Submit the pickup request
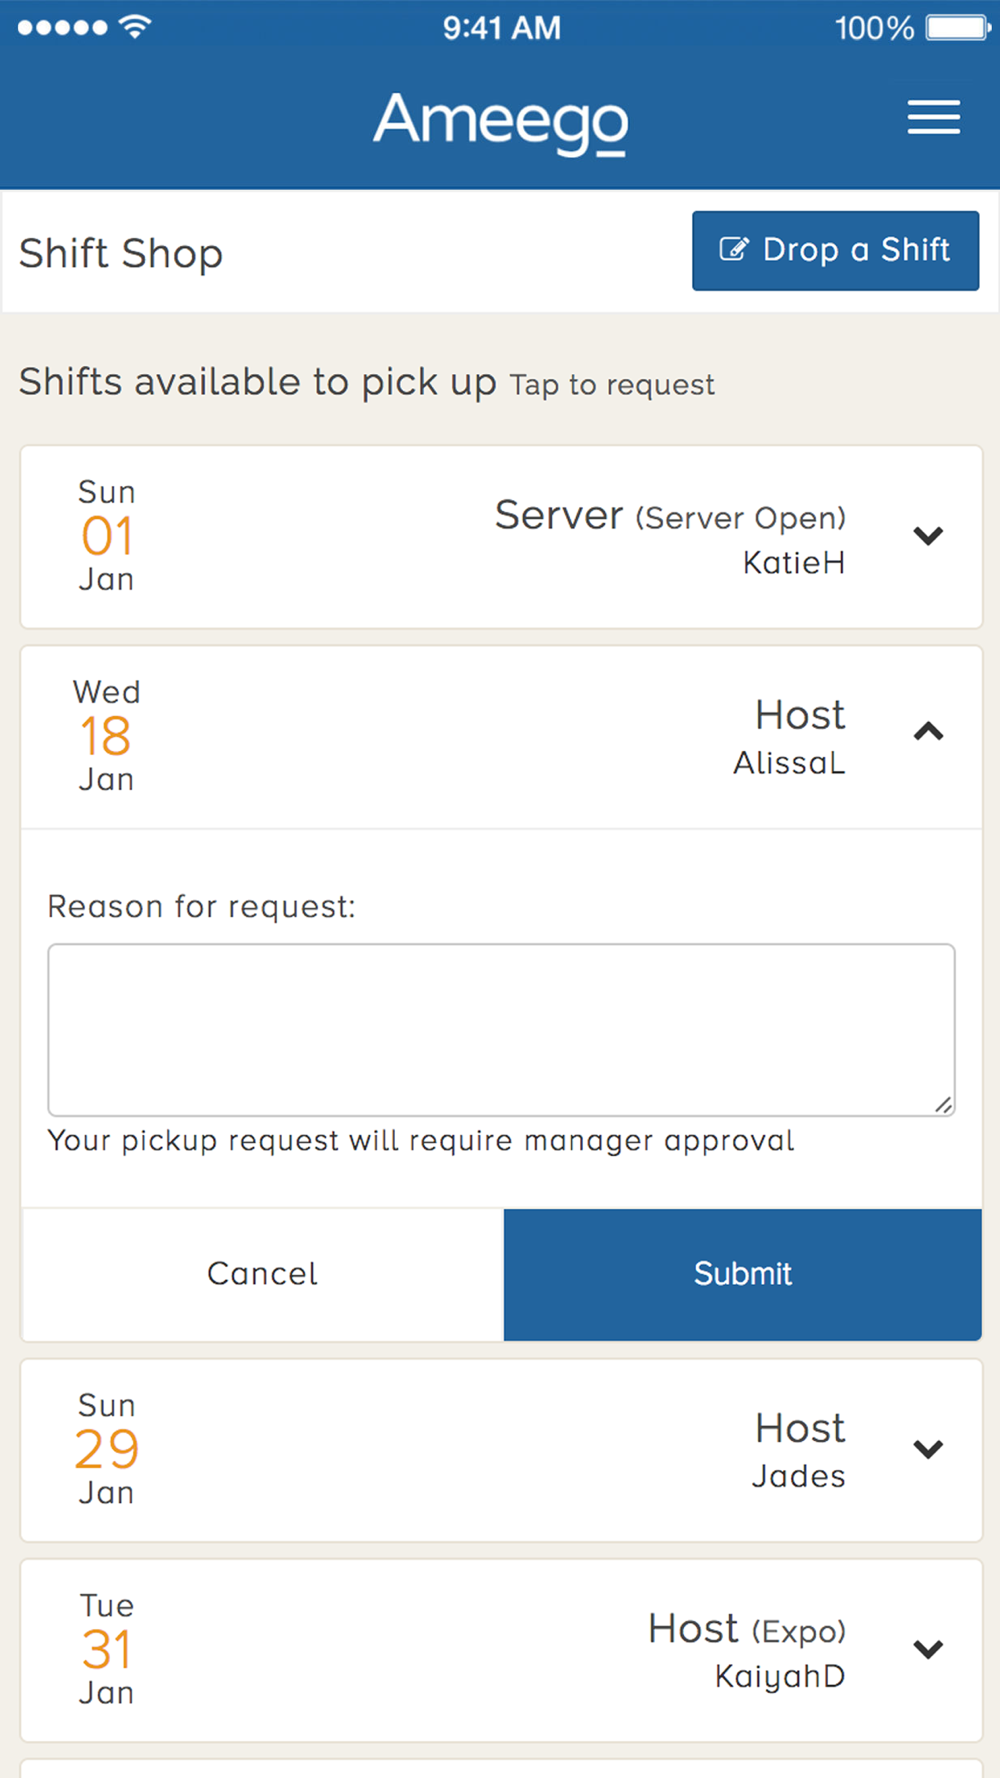Image resolution: width=1000 pixels, height=1778 pixels. tap(742, 1274)
